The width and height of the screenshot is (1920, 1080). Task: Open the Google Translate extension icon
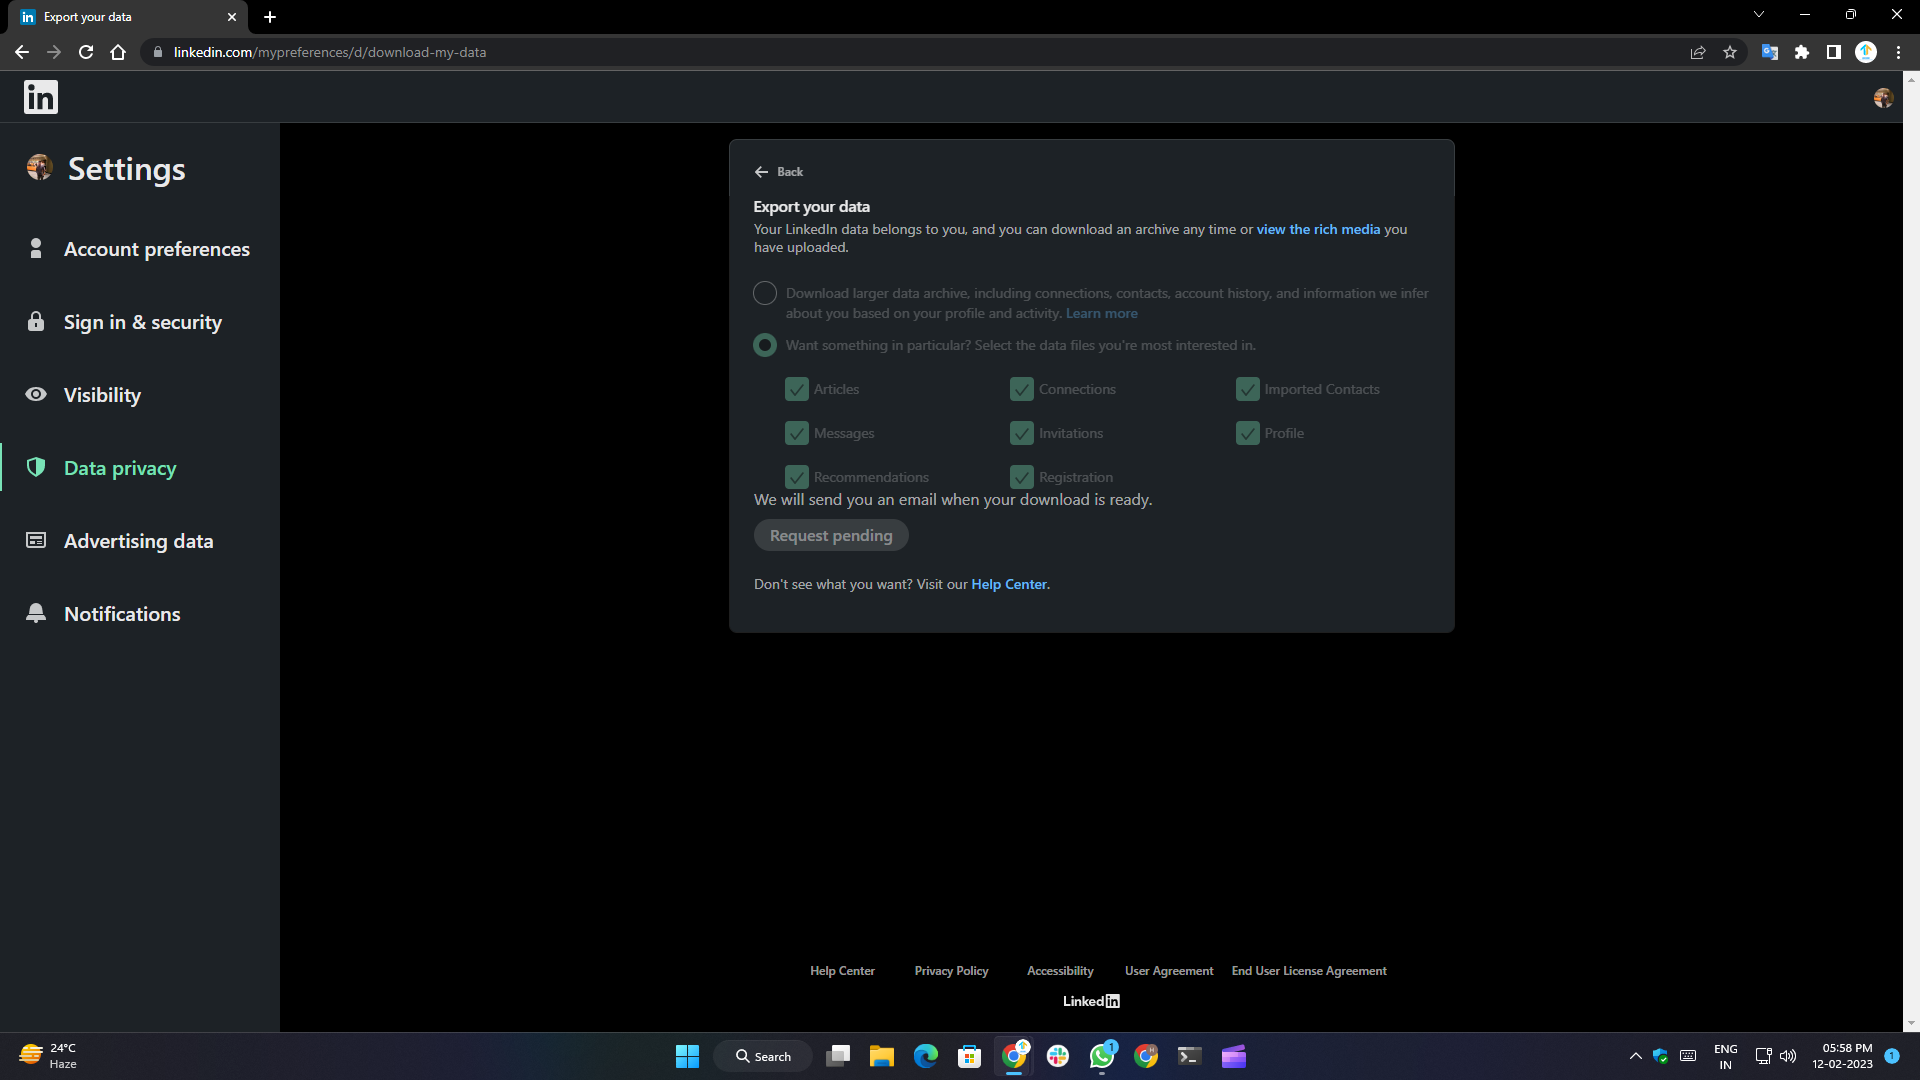(1769, 52)
